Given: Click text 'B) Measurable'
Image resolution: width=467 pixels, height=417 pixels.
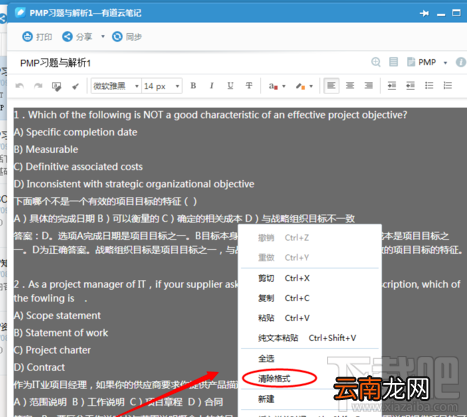Looking at the screenshot, I should coord(46,150).
